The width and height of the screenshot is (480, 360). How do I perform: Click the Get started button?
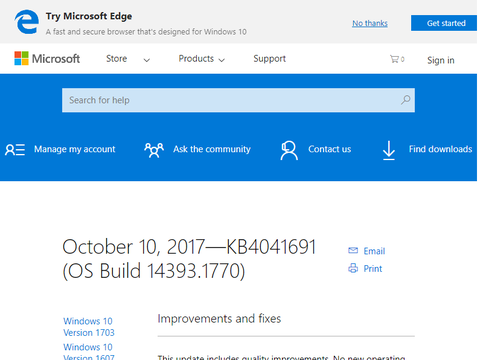(444, 23)
